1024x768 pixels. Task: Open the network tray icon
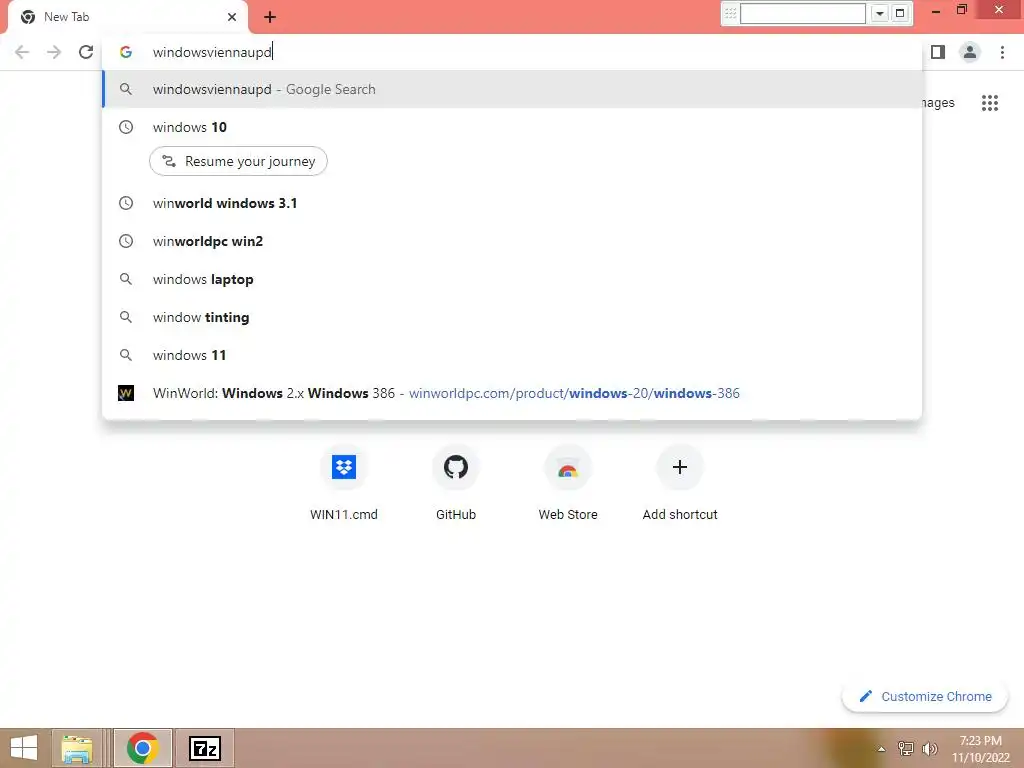[906, 748]
